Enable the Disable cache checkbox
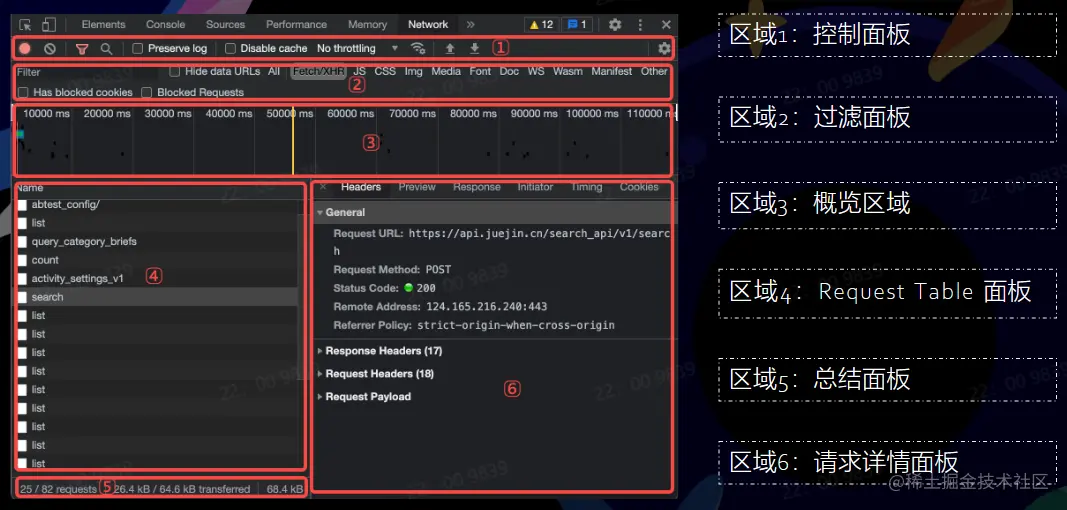 tap(230, 48)
